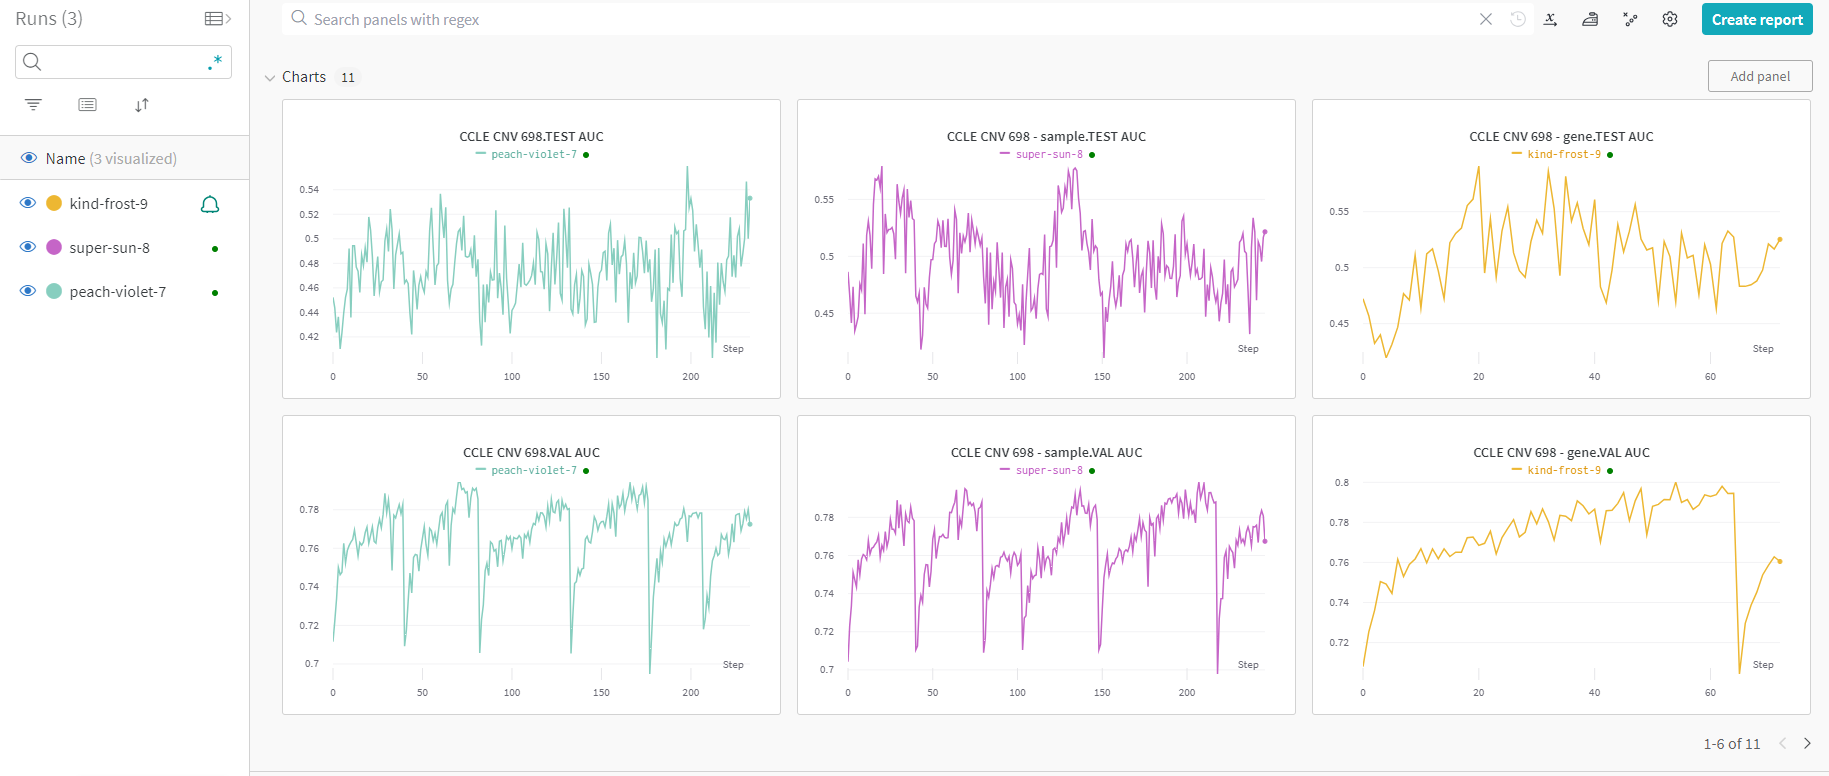
Task: Open workspace settings gear icon
Action: pyautogui.click(x=1670, y=19)
